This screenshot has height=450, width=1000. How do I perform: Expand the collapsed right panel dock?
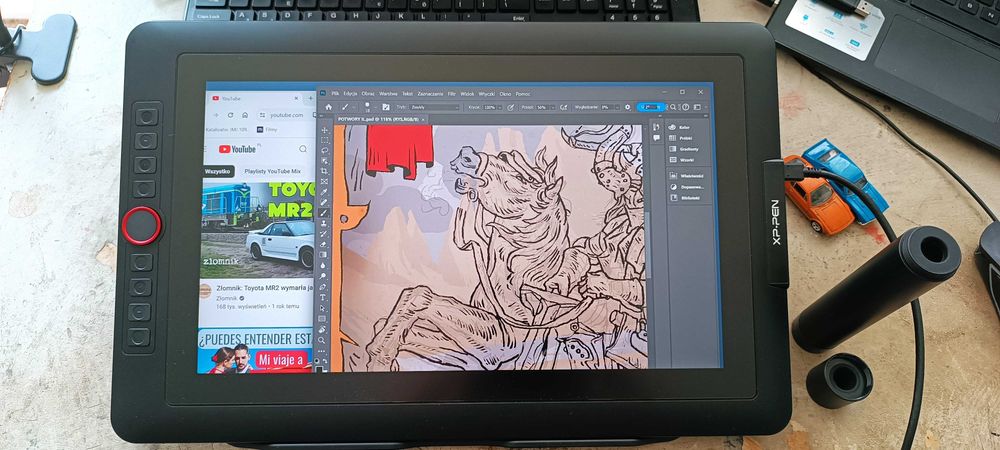pyautogui.click(x=705, y=116)
